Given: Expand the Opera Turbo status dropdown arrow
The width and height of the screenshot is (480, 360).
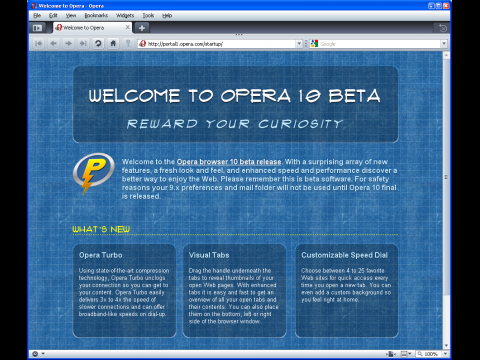Looking at the screenshot, I should (43, 354).
